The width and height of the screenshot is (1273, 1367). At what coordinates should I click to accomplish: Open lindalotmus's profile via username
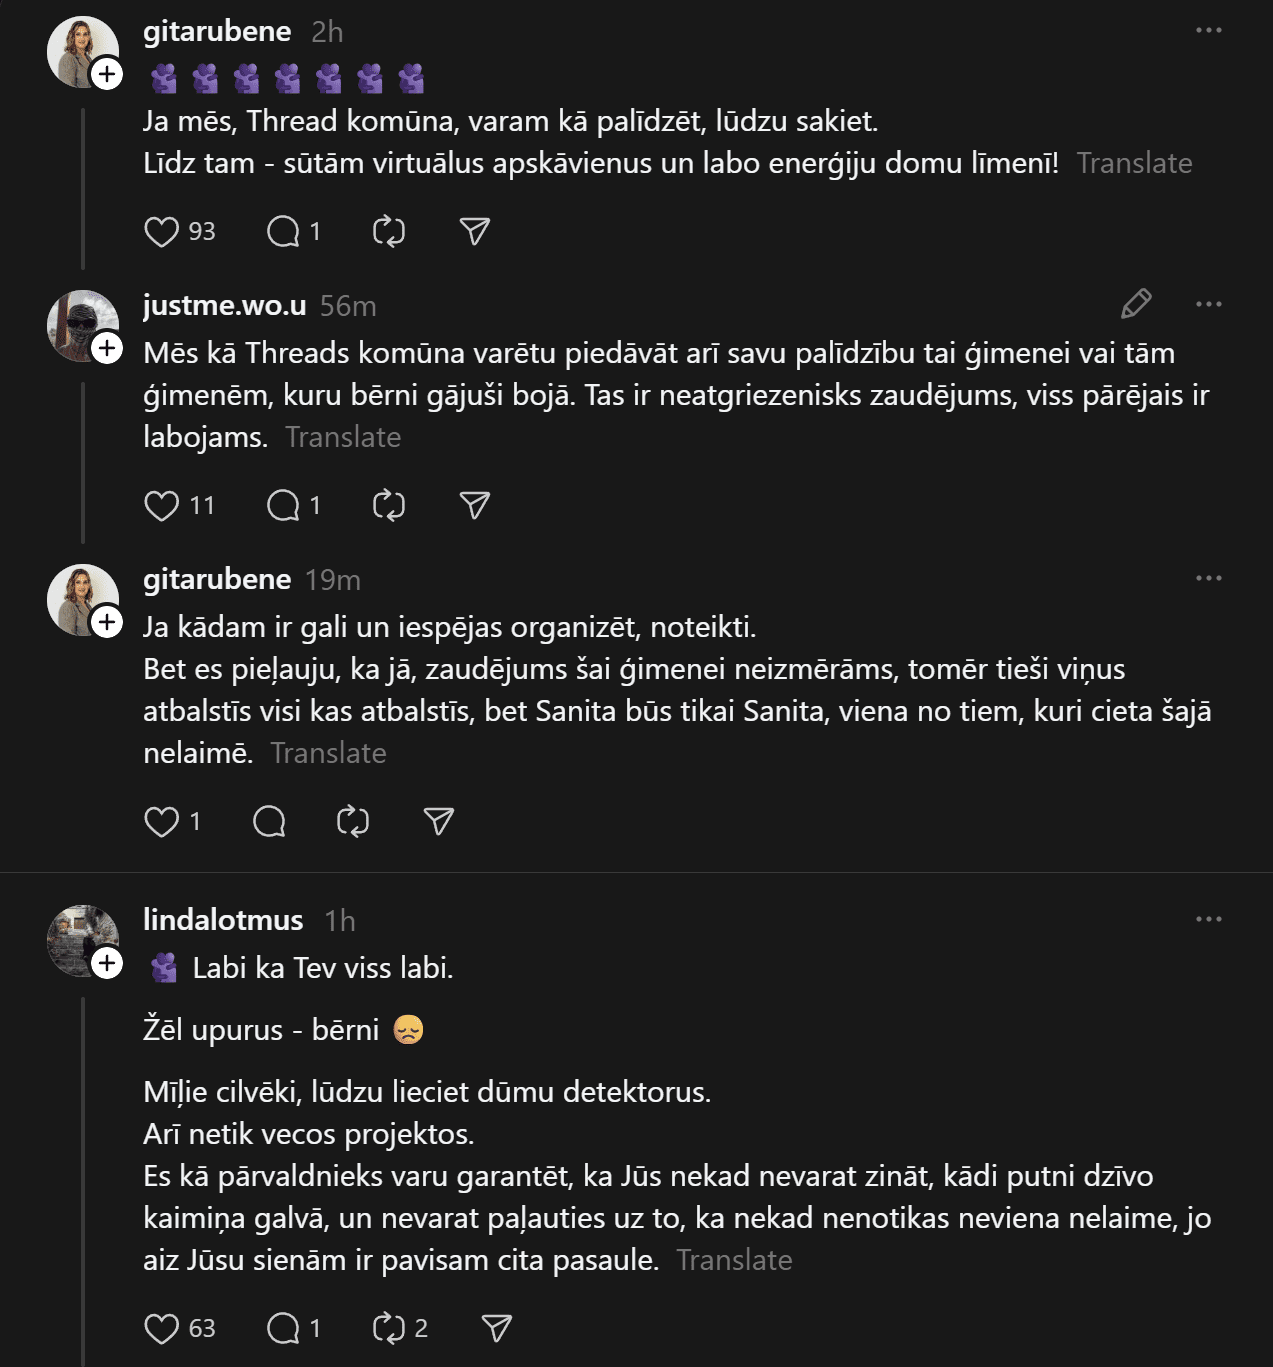(223, 920)
